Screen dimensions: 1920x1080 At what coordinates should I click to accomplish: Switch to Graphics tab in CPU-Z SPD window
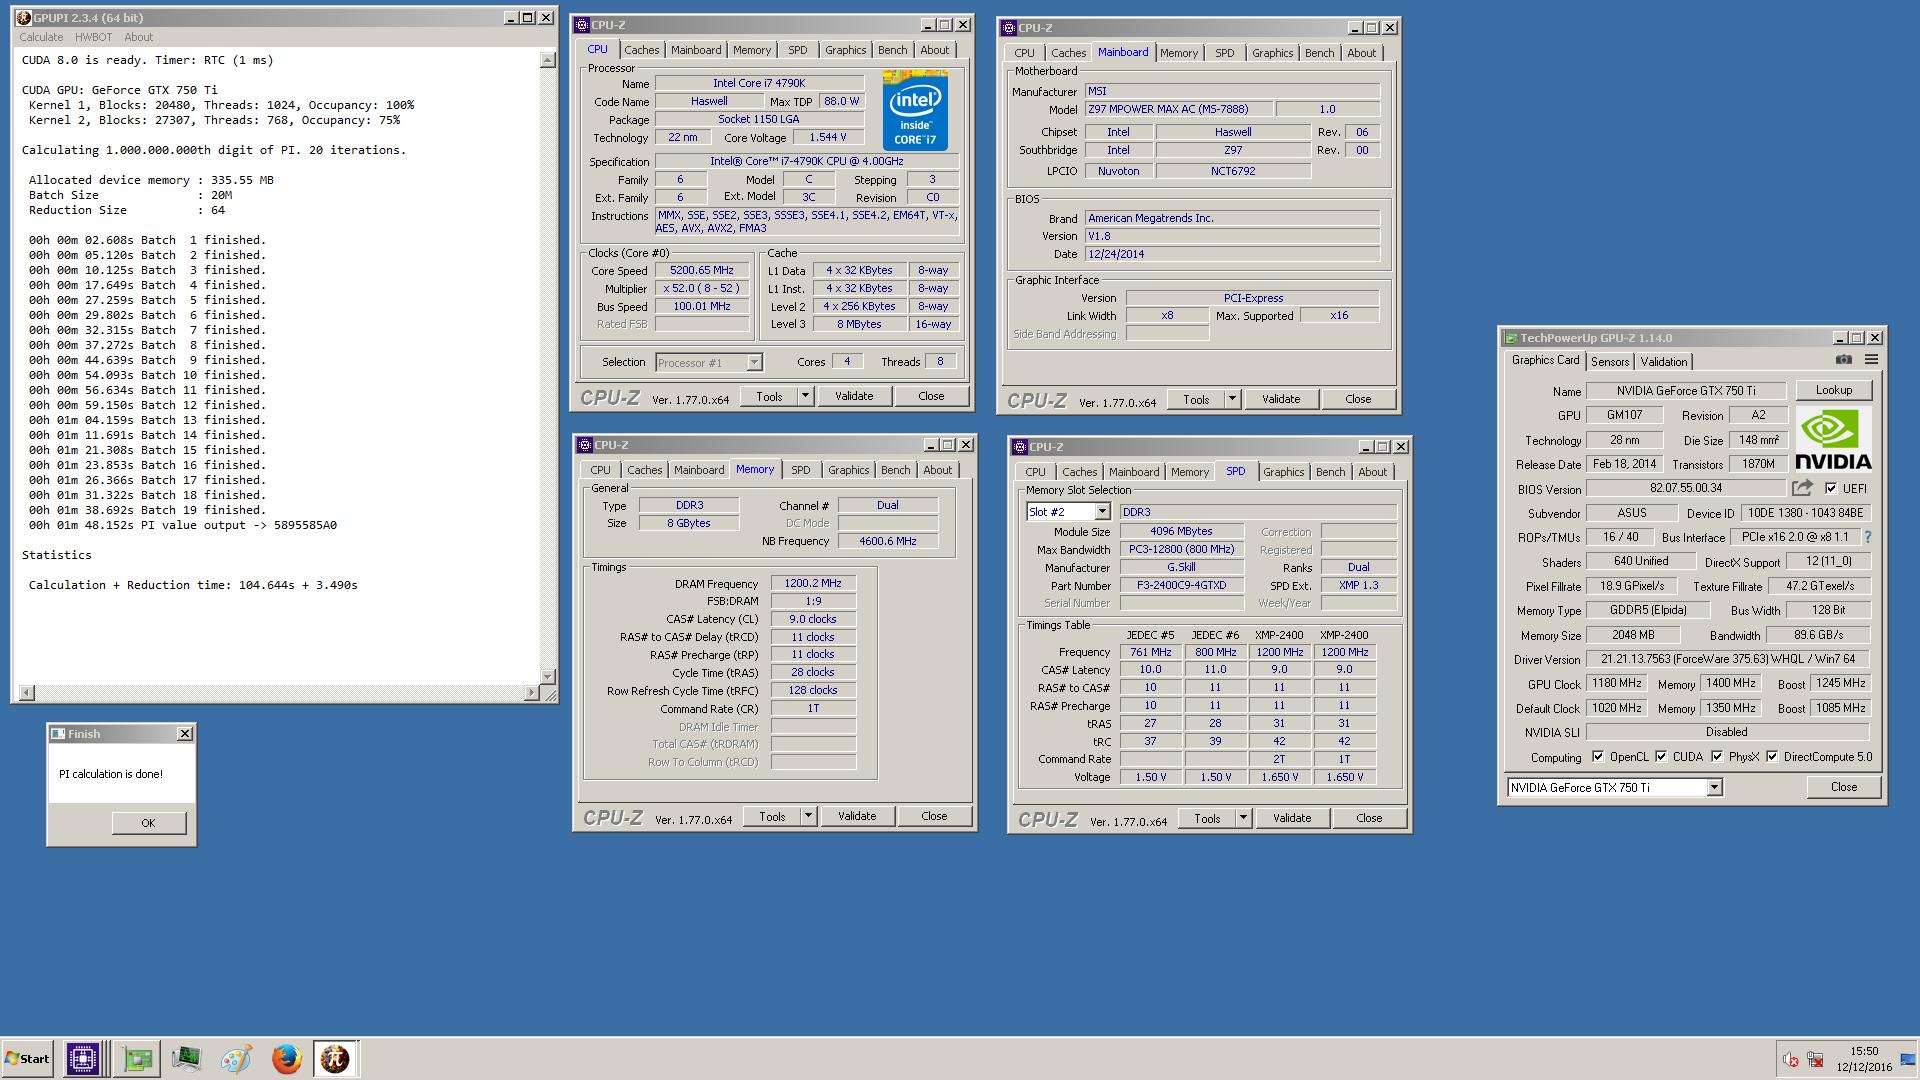(1284, 472)
